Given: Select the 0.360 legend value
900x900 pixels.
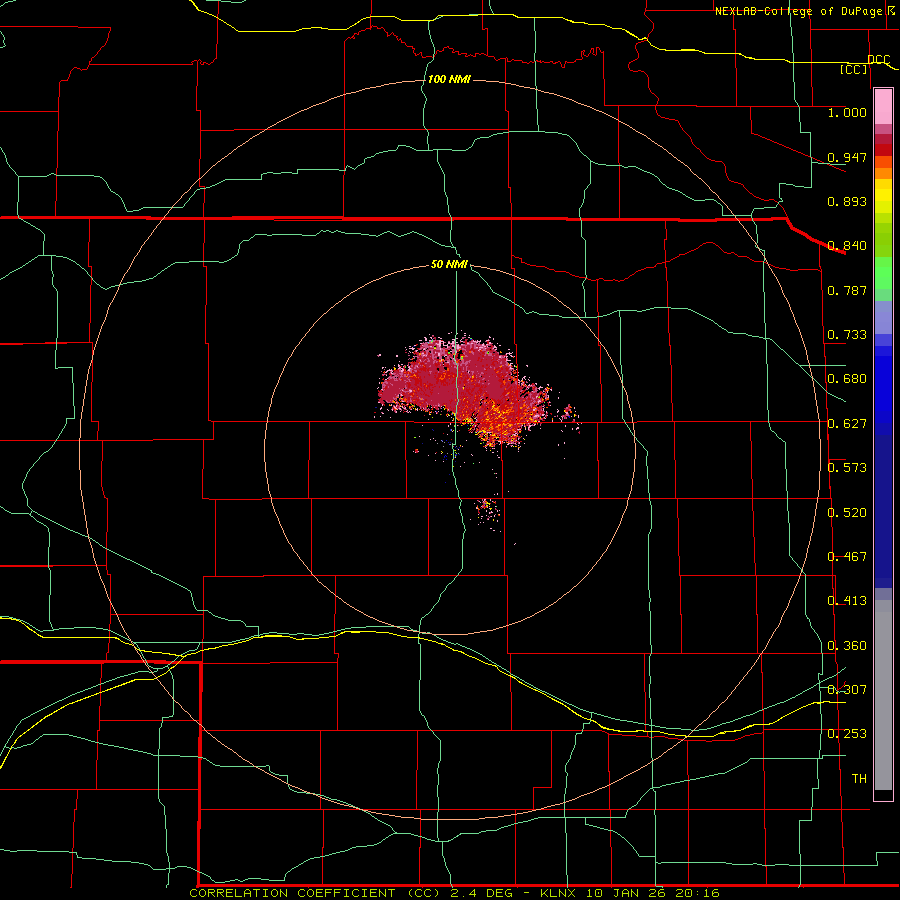Looking at the screenshot, I should point(847,646).
